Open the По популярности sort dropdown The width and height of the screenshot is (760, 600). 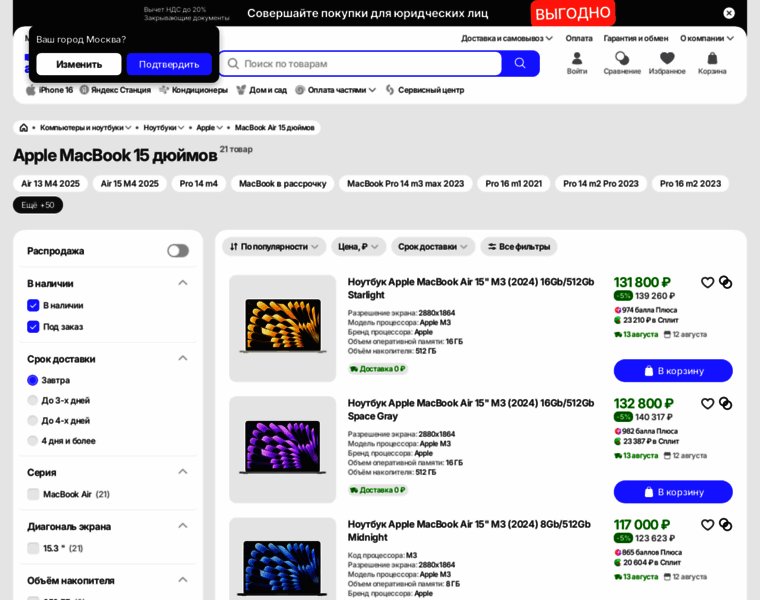tap(274, 246)
